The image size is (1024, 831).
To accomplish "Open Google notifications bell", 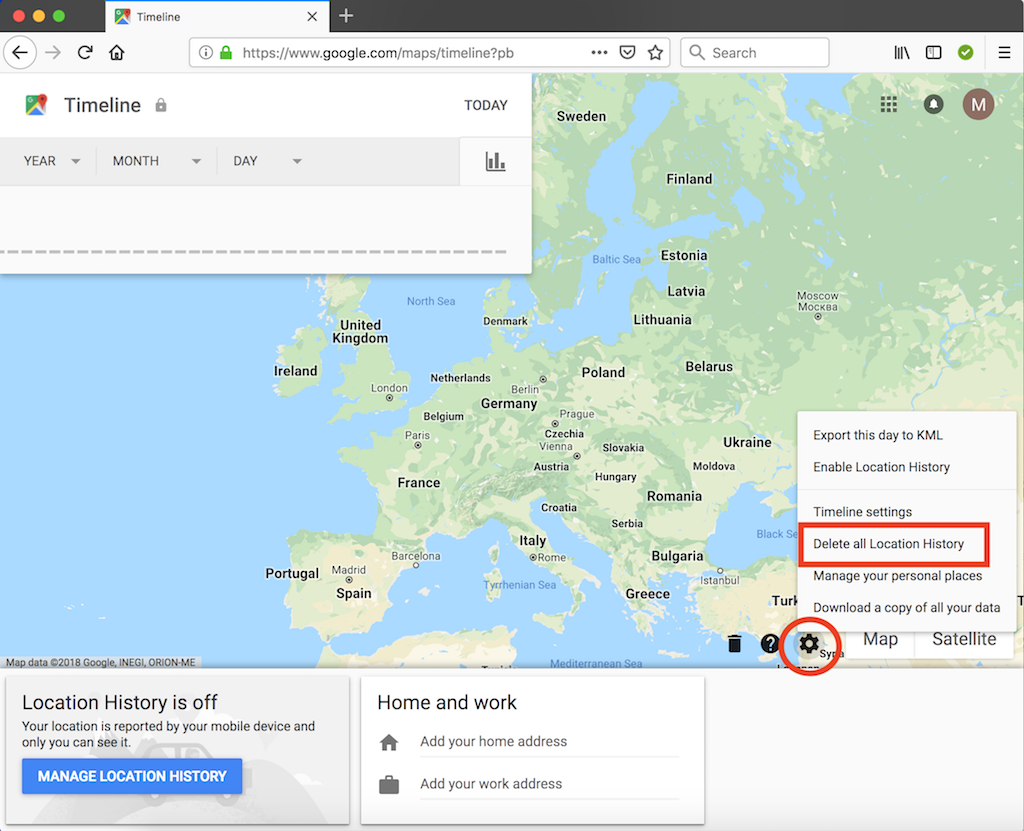I will tap(934, 105).
